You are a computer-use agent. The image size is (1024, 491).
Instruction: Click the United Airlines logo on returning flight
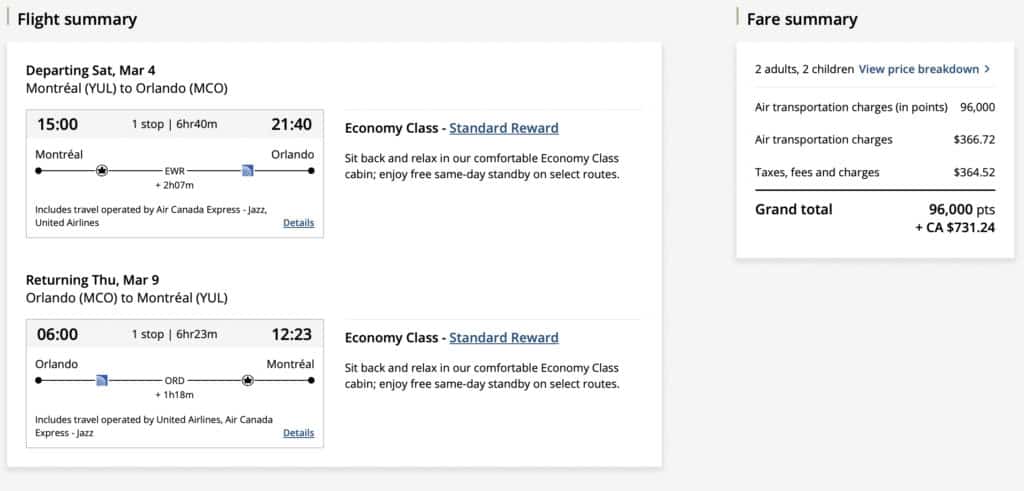pyautogui.click(x=102, y=380)
